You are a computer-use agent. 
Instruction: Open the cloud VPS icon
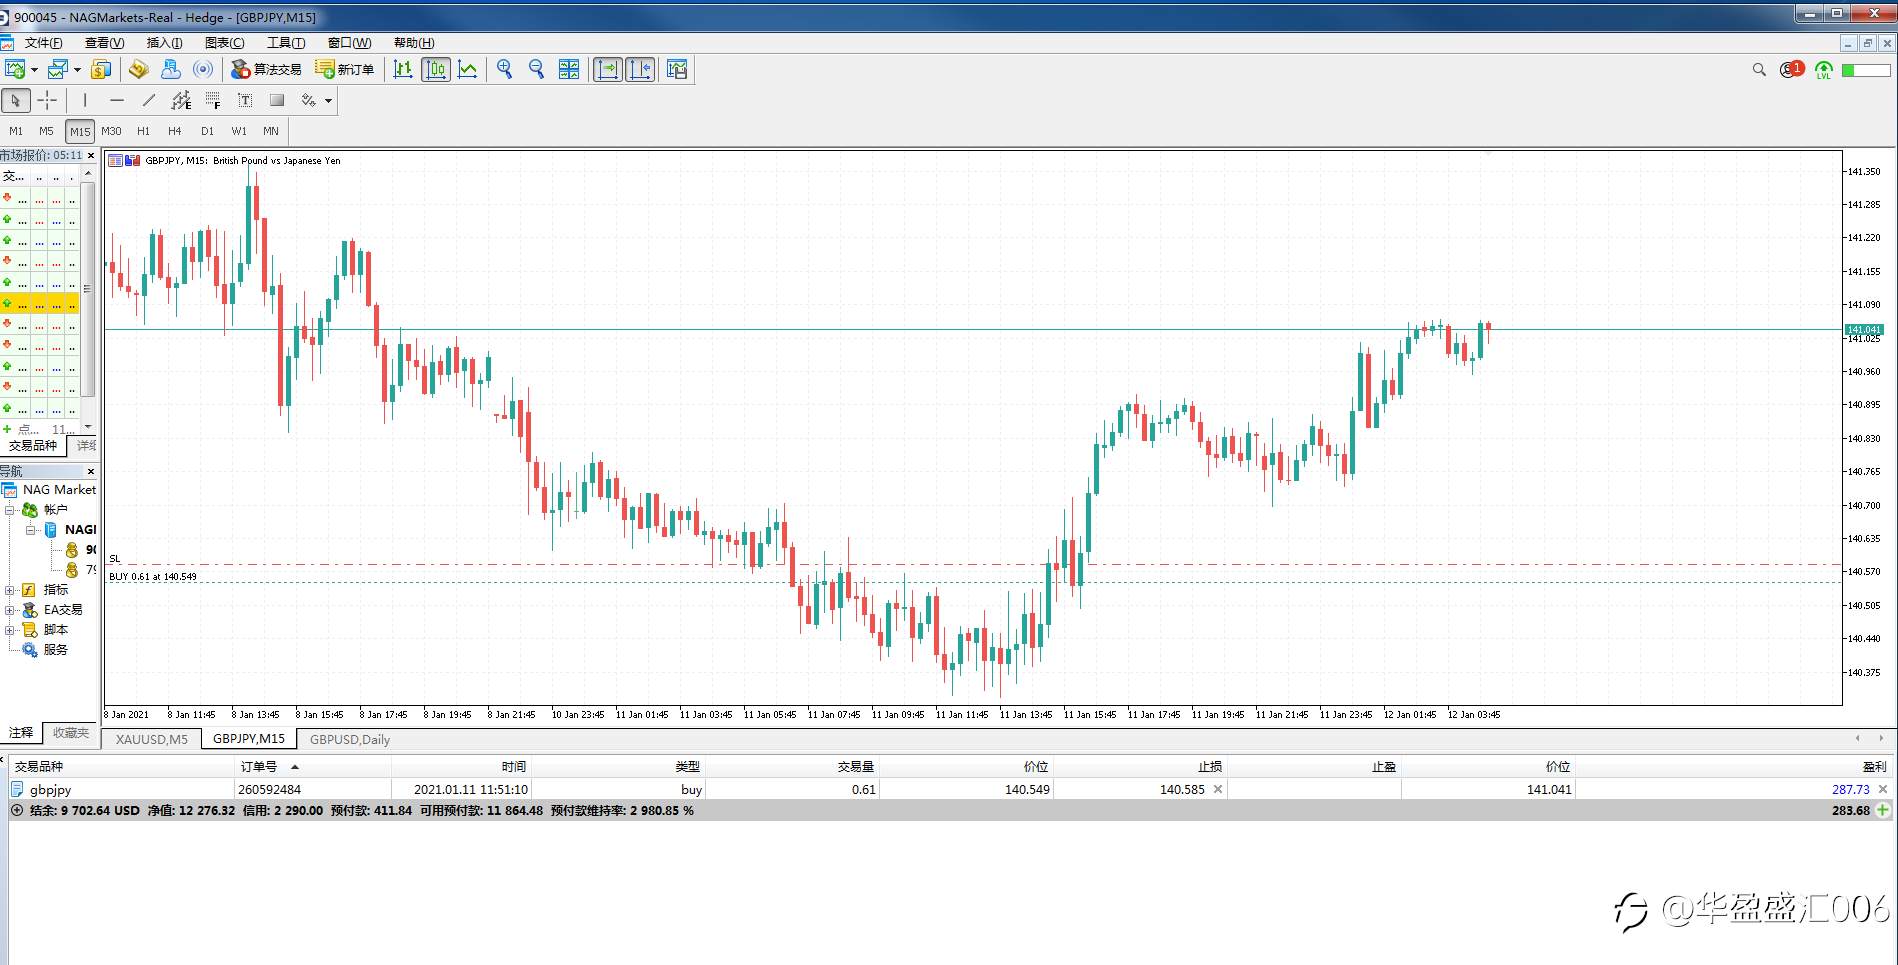[171, 69]
